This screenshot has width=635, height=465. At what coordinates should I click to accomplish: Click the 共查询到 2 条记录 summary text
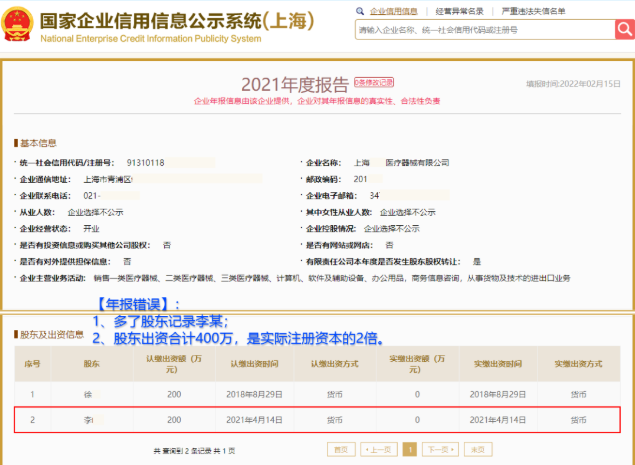(194, 450)
